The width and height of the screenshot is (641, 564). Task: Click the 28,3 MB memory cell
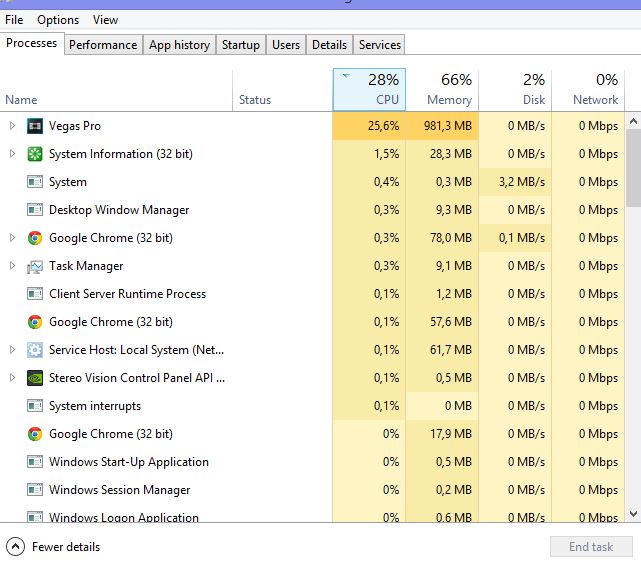(x=442, y=154)
